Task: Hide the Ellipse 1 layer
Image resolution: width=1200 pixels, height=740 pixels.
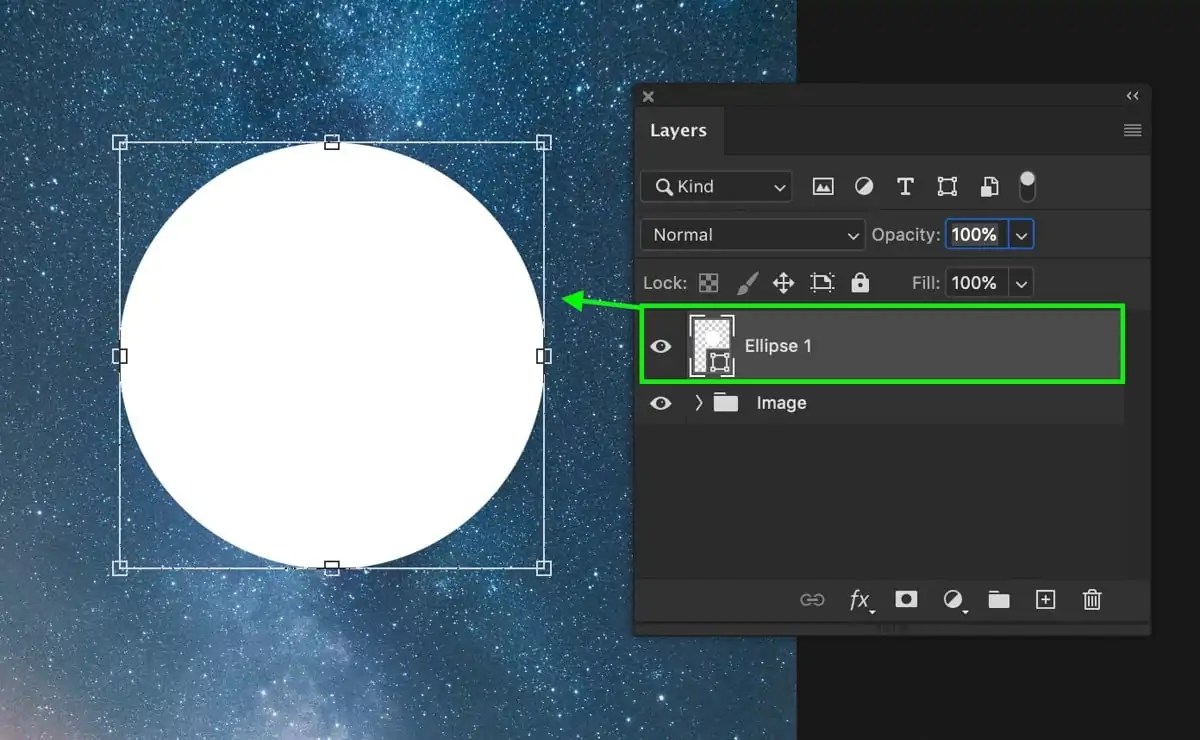Action: (660, 345)
